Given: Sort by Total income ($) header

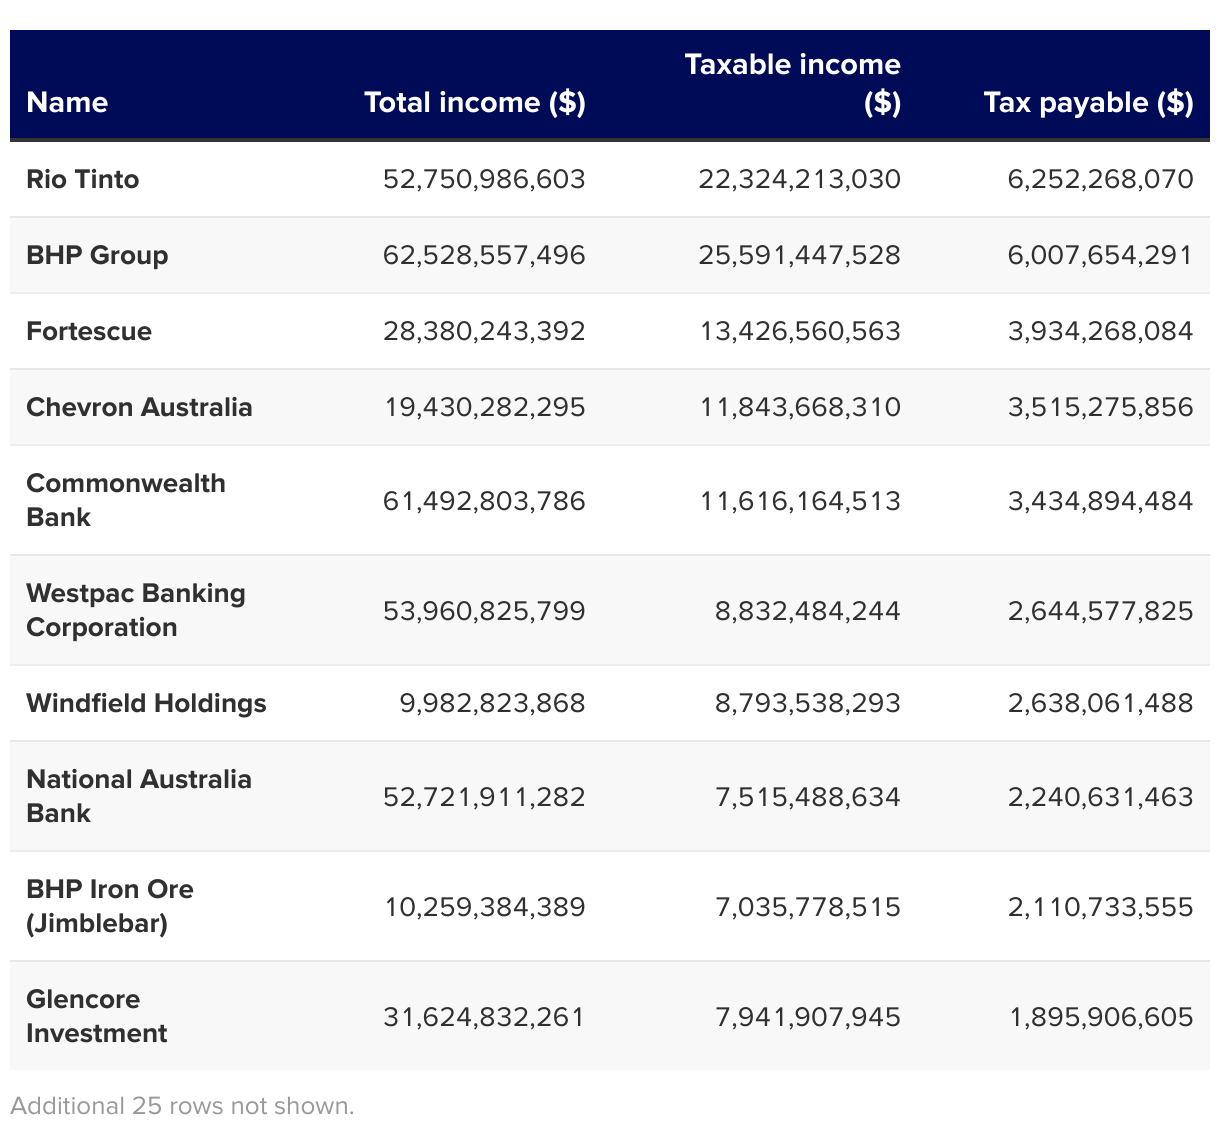Looking at the screenshot, I should pos(474,102).
